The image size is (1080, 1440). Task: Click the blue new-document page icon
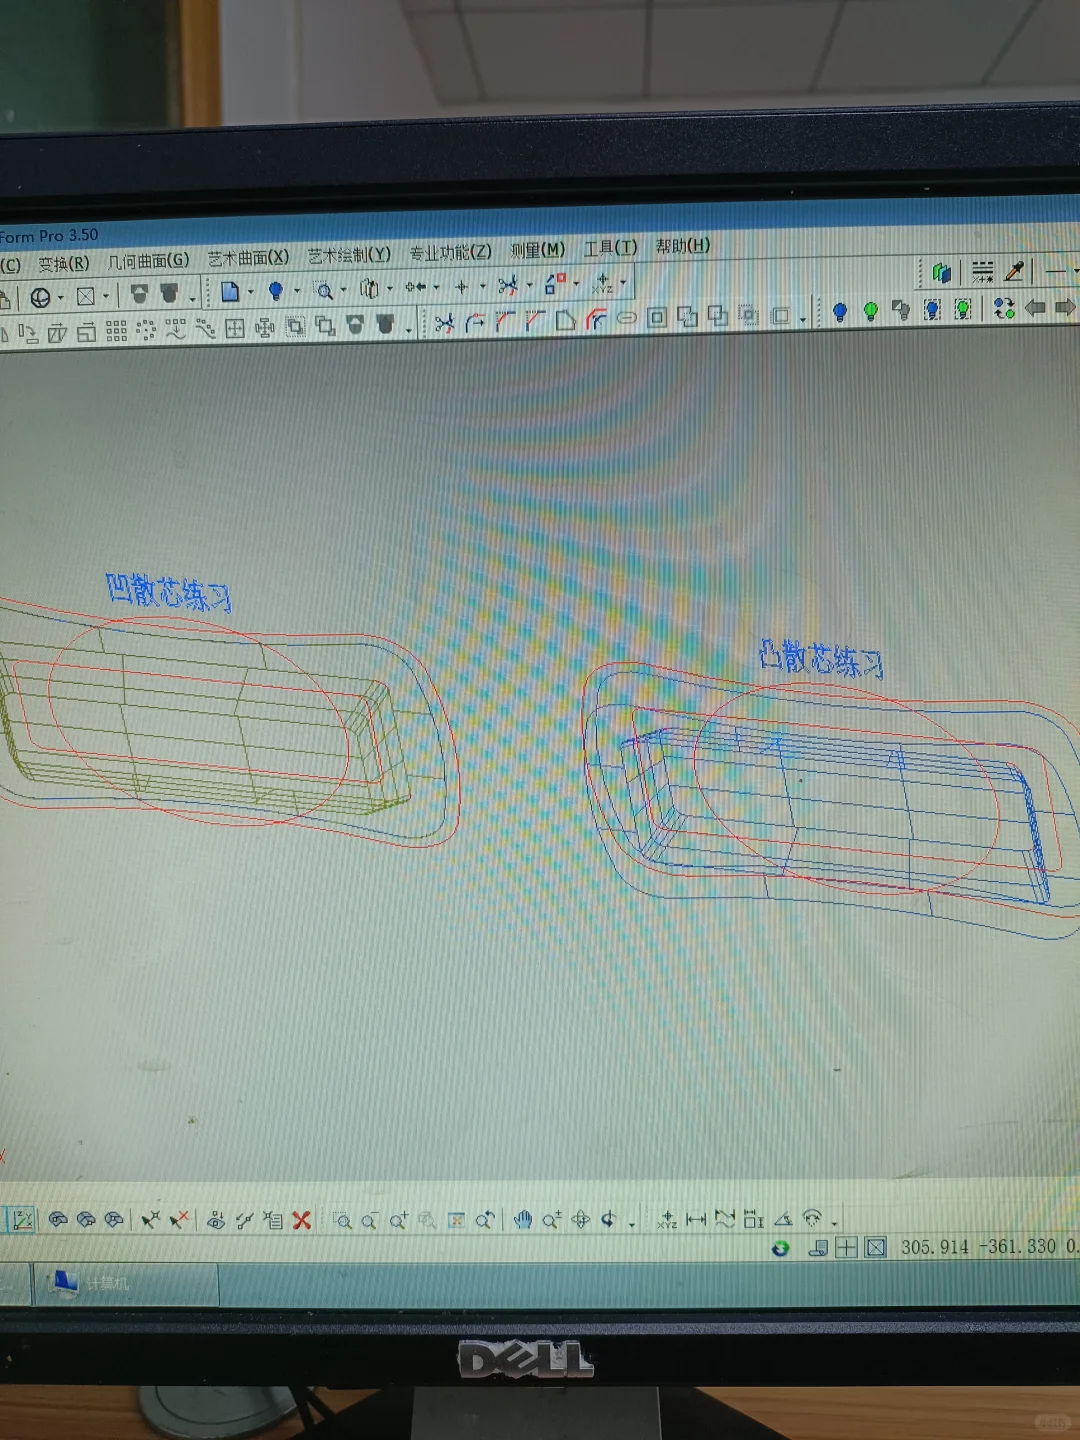pos(230,292)
